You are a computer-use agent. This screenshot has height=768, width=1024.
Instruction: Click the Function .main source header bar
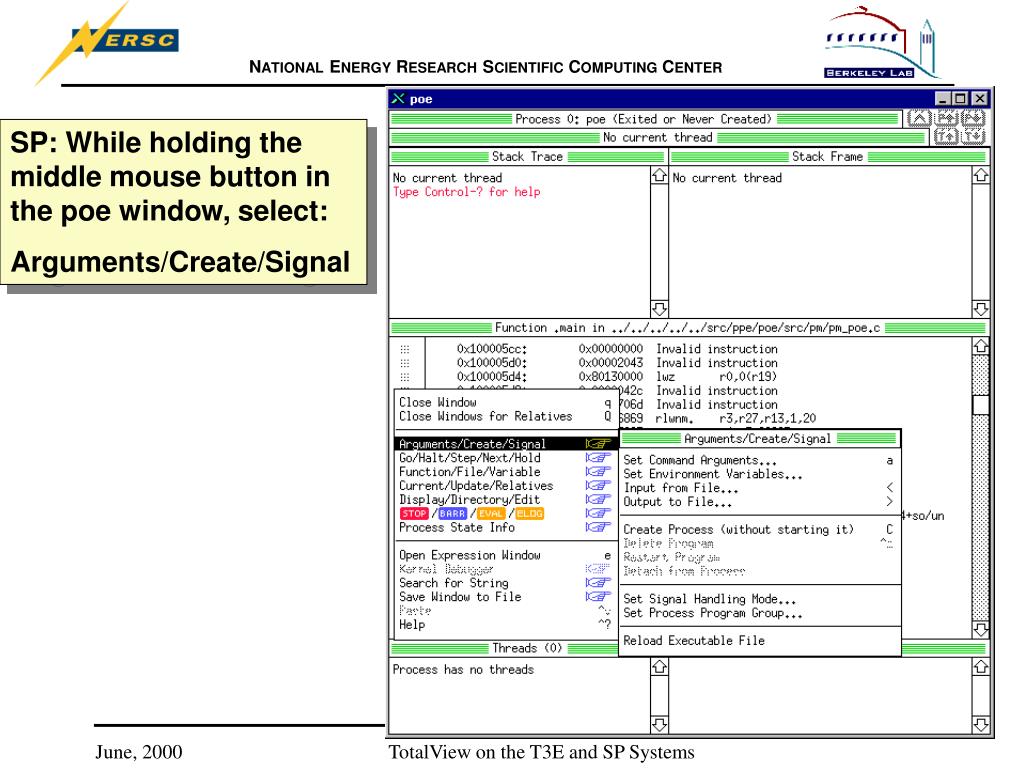tap(688, 328)
